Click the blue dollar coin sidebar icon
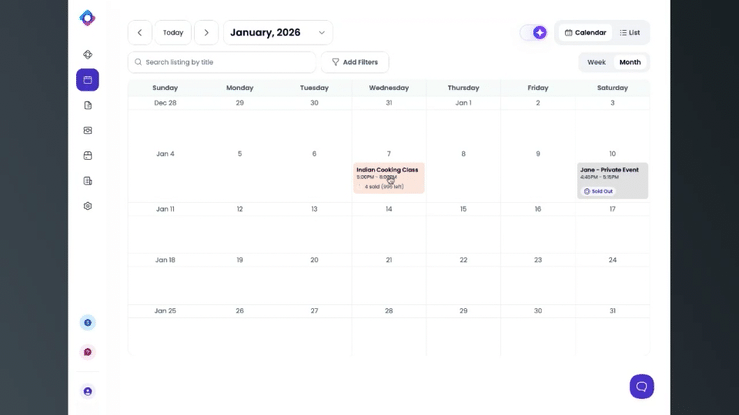 click(87, 323)
